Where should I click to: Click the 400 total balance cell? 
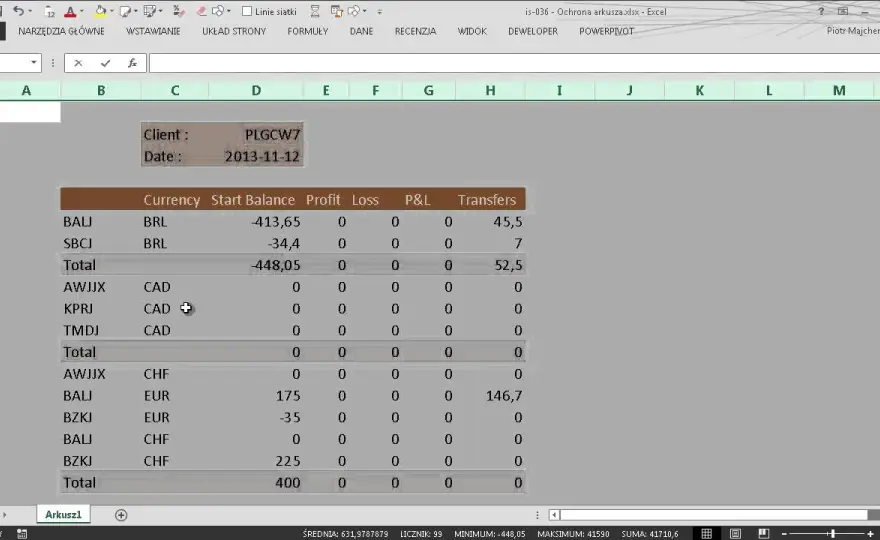(256, 482)
